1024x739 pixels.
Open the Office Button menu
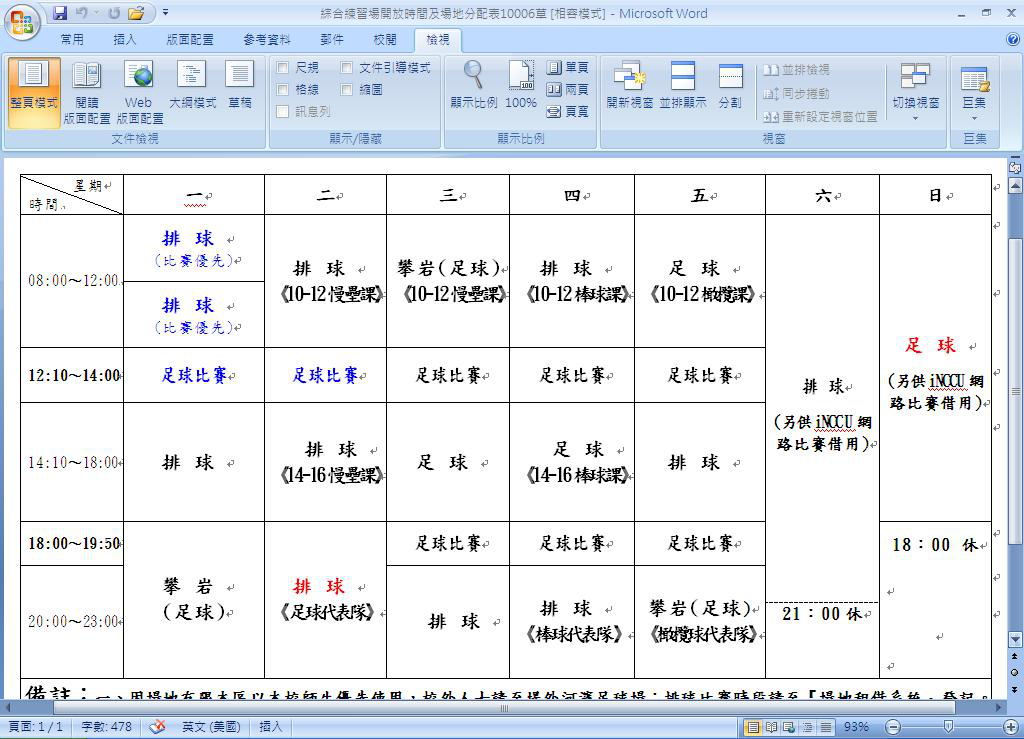click(x=22, y=21)
